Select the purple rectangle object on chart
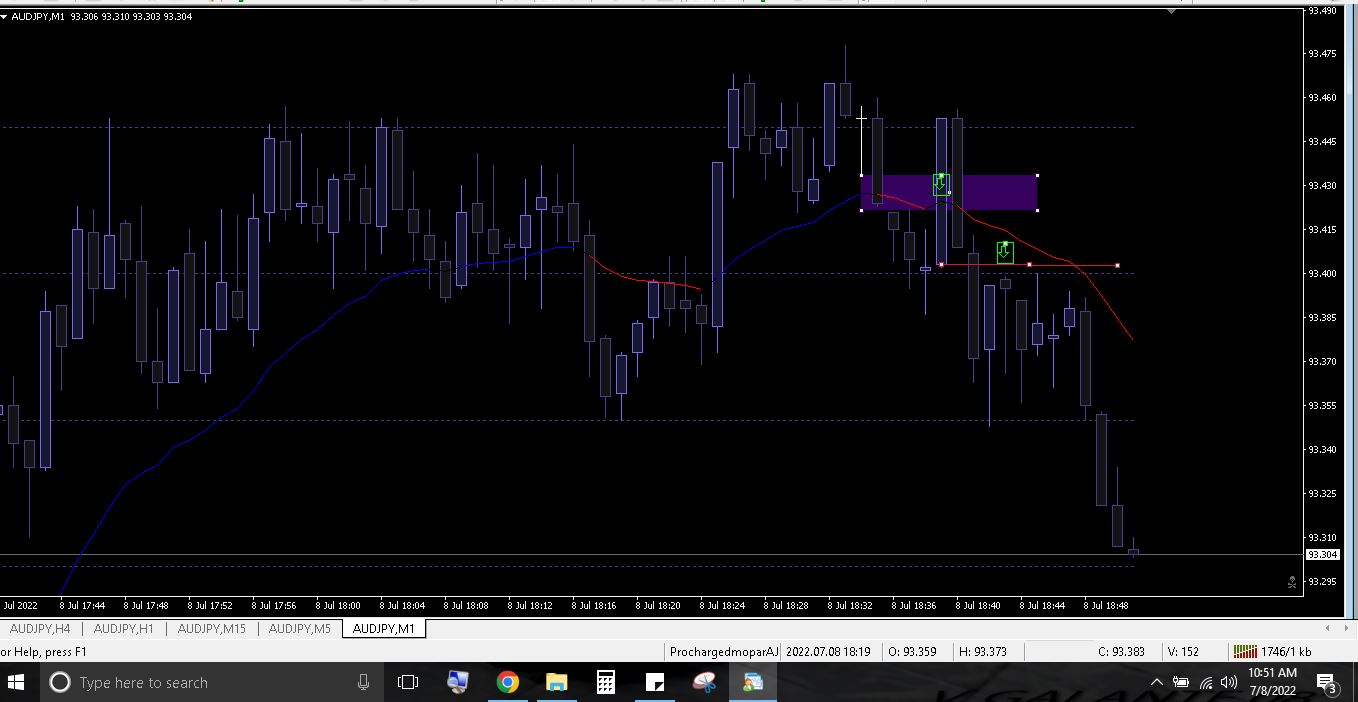This screenshot has width=1358, height=702. 949,192
